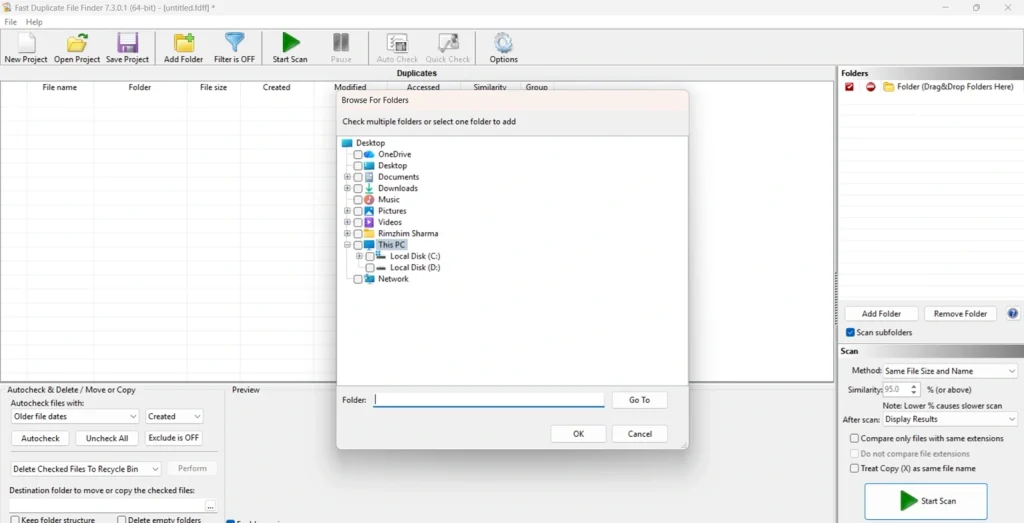
Task: Toggle the Filter is OFF funnel icon
Action: tap(234, 43)
